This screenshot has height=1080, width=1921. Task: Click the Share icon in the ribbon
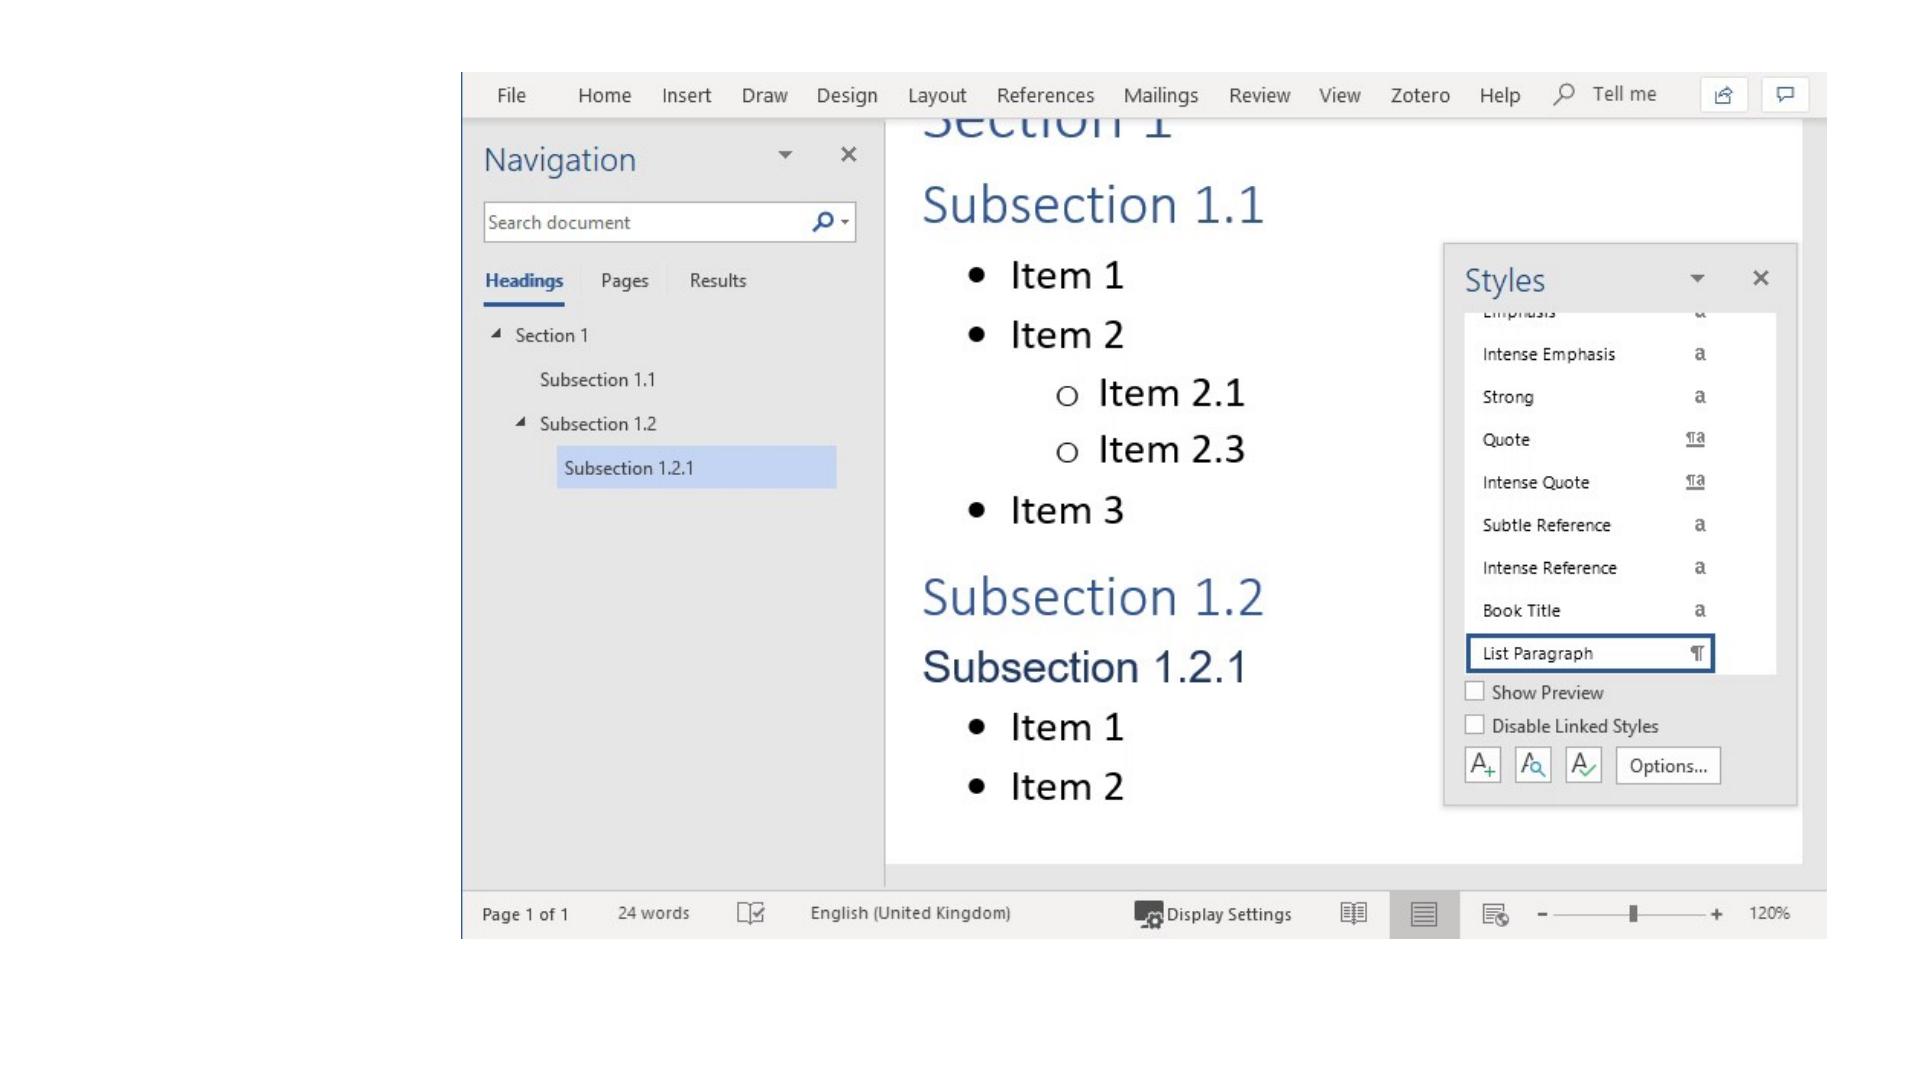coord(1723,95)
